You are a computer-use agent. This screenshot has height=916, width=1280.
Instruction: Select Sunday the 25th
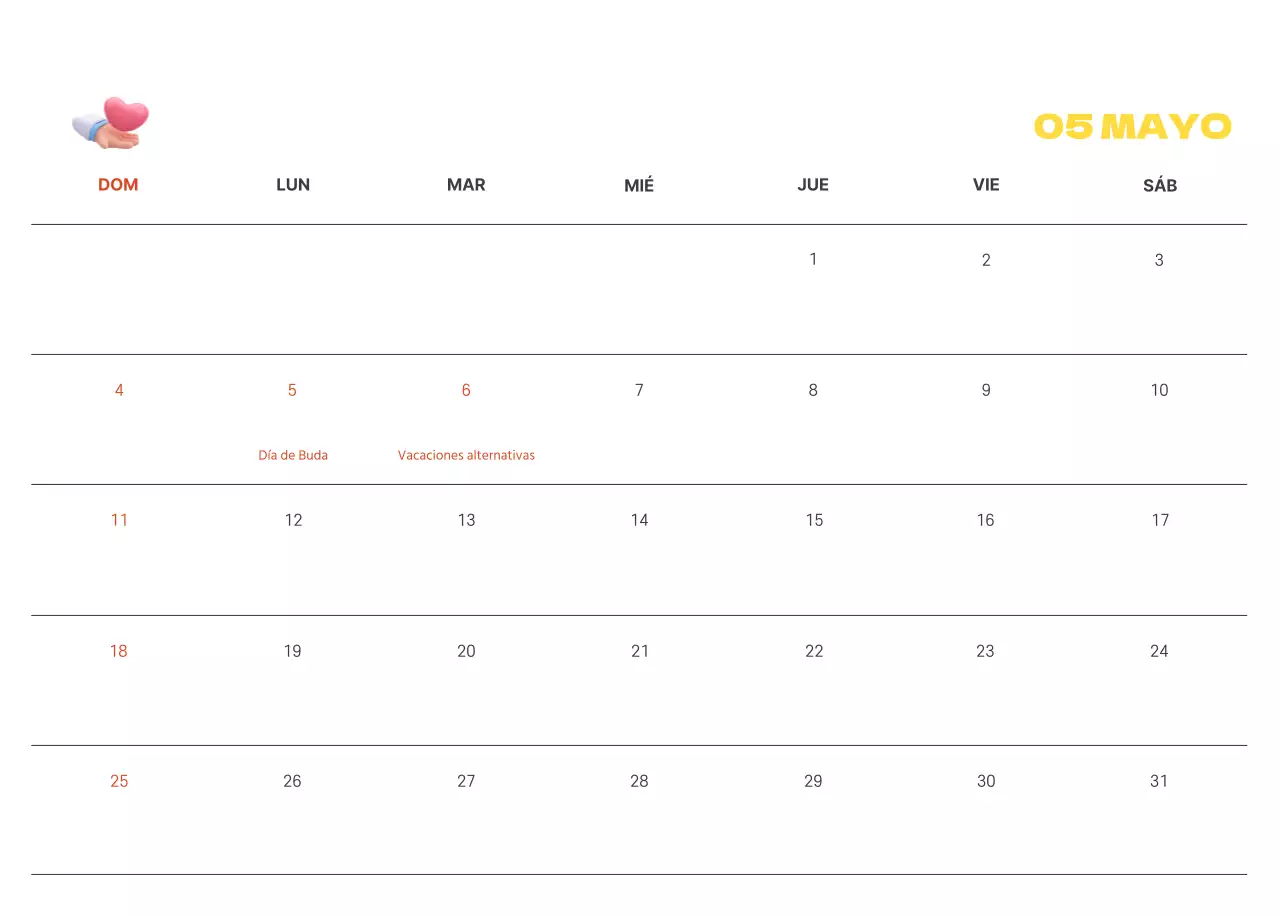[119, 781]
